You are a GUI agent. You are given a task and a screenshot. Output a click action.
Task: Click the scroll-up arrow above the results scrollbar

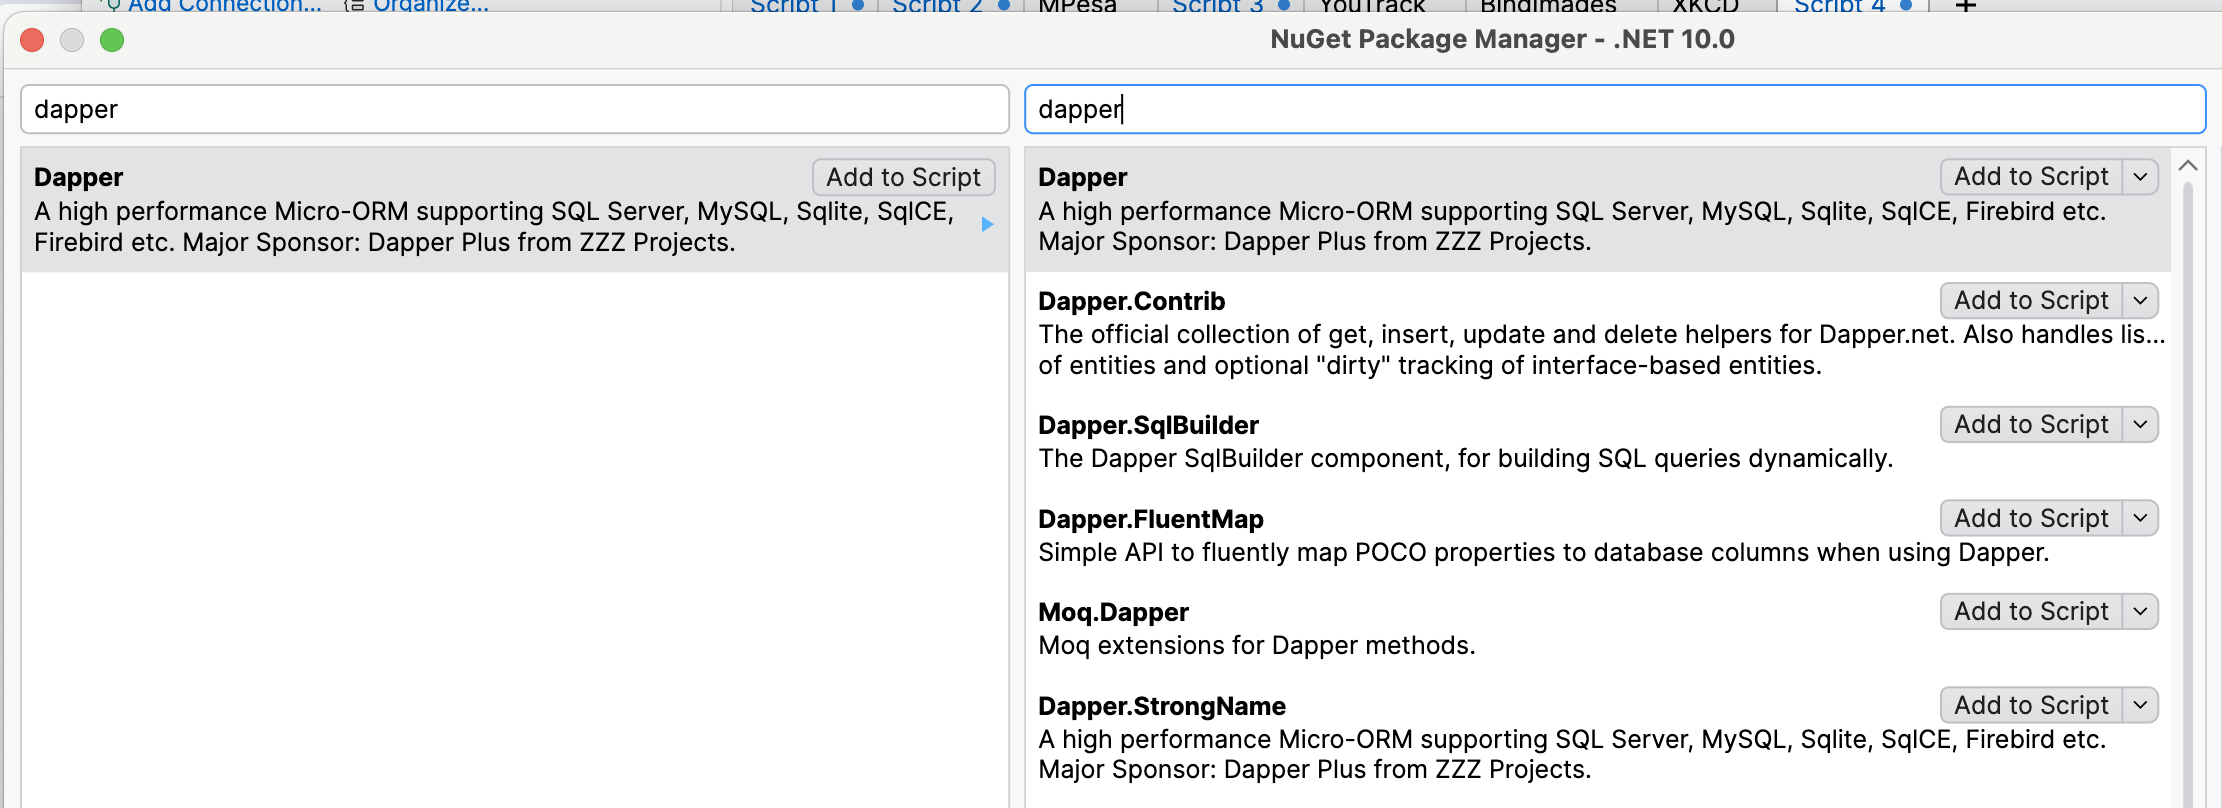[x=2188, y=166]
